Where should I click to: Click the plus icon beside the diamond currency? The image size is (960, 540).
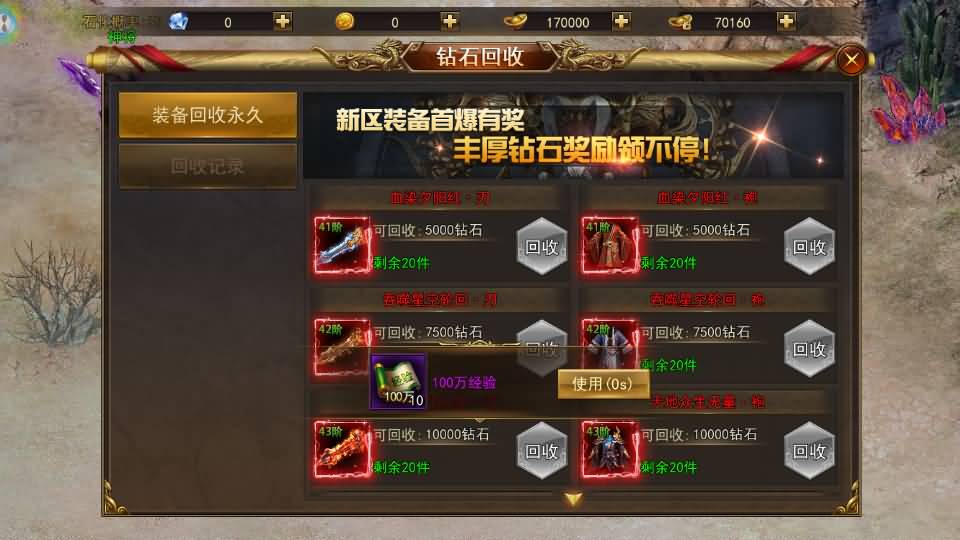click(282, 22)
